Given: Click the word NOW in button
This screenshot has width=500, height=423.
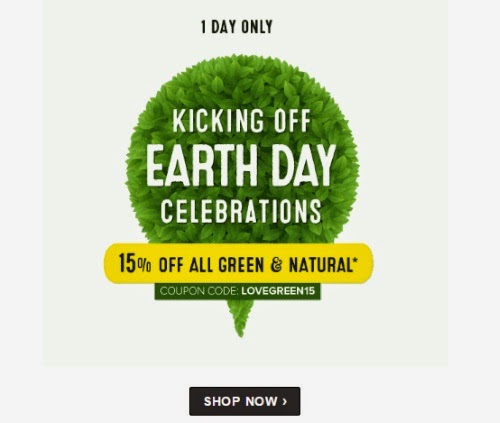Looking at the screenshot, I should point(261,402).
